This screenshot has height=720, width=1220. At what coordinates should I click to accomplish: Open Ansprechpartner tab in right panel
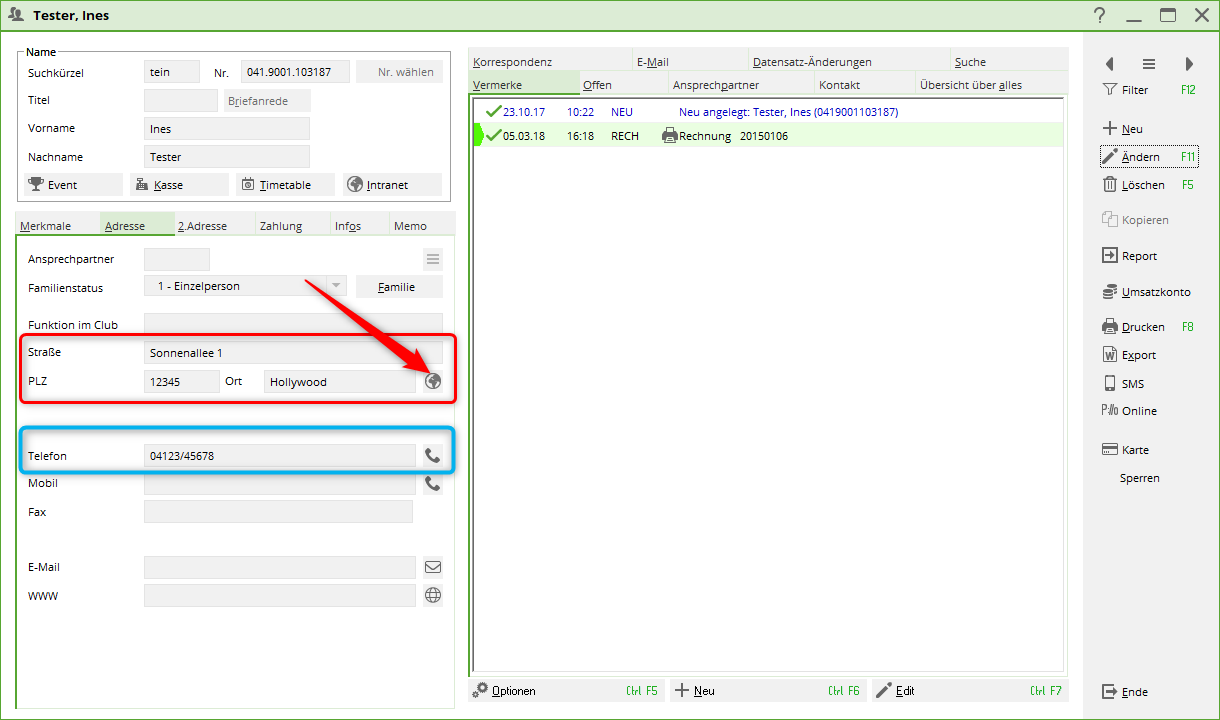pyautogui.click(x=743, y=84)
